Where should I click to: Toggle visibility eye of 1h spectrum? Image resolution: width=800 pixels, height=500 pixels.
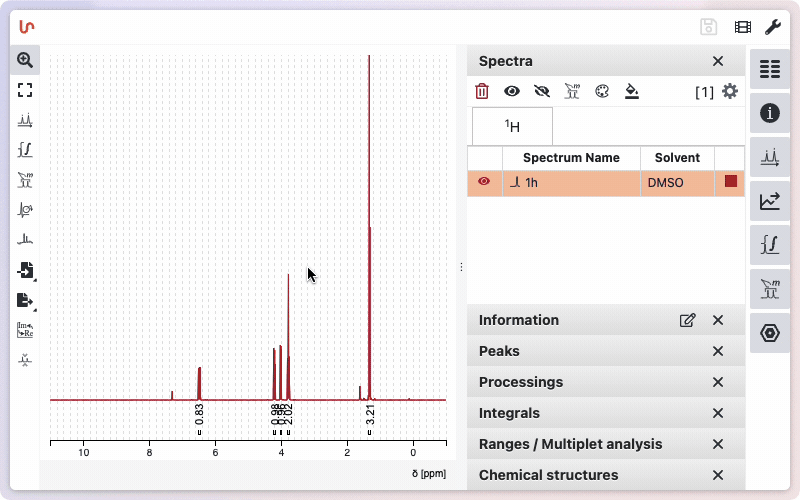click(484, 182)
